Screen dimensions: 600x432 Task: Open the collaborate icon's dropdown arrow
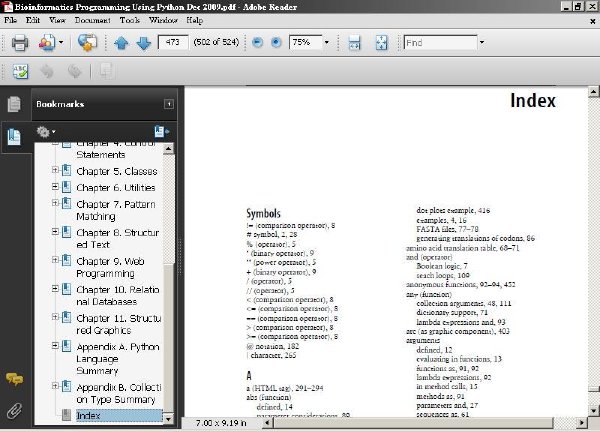[61, 42]
